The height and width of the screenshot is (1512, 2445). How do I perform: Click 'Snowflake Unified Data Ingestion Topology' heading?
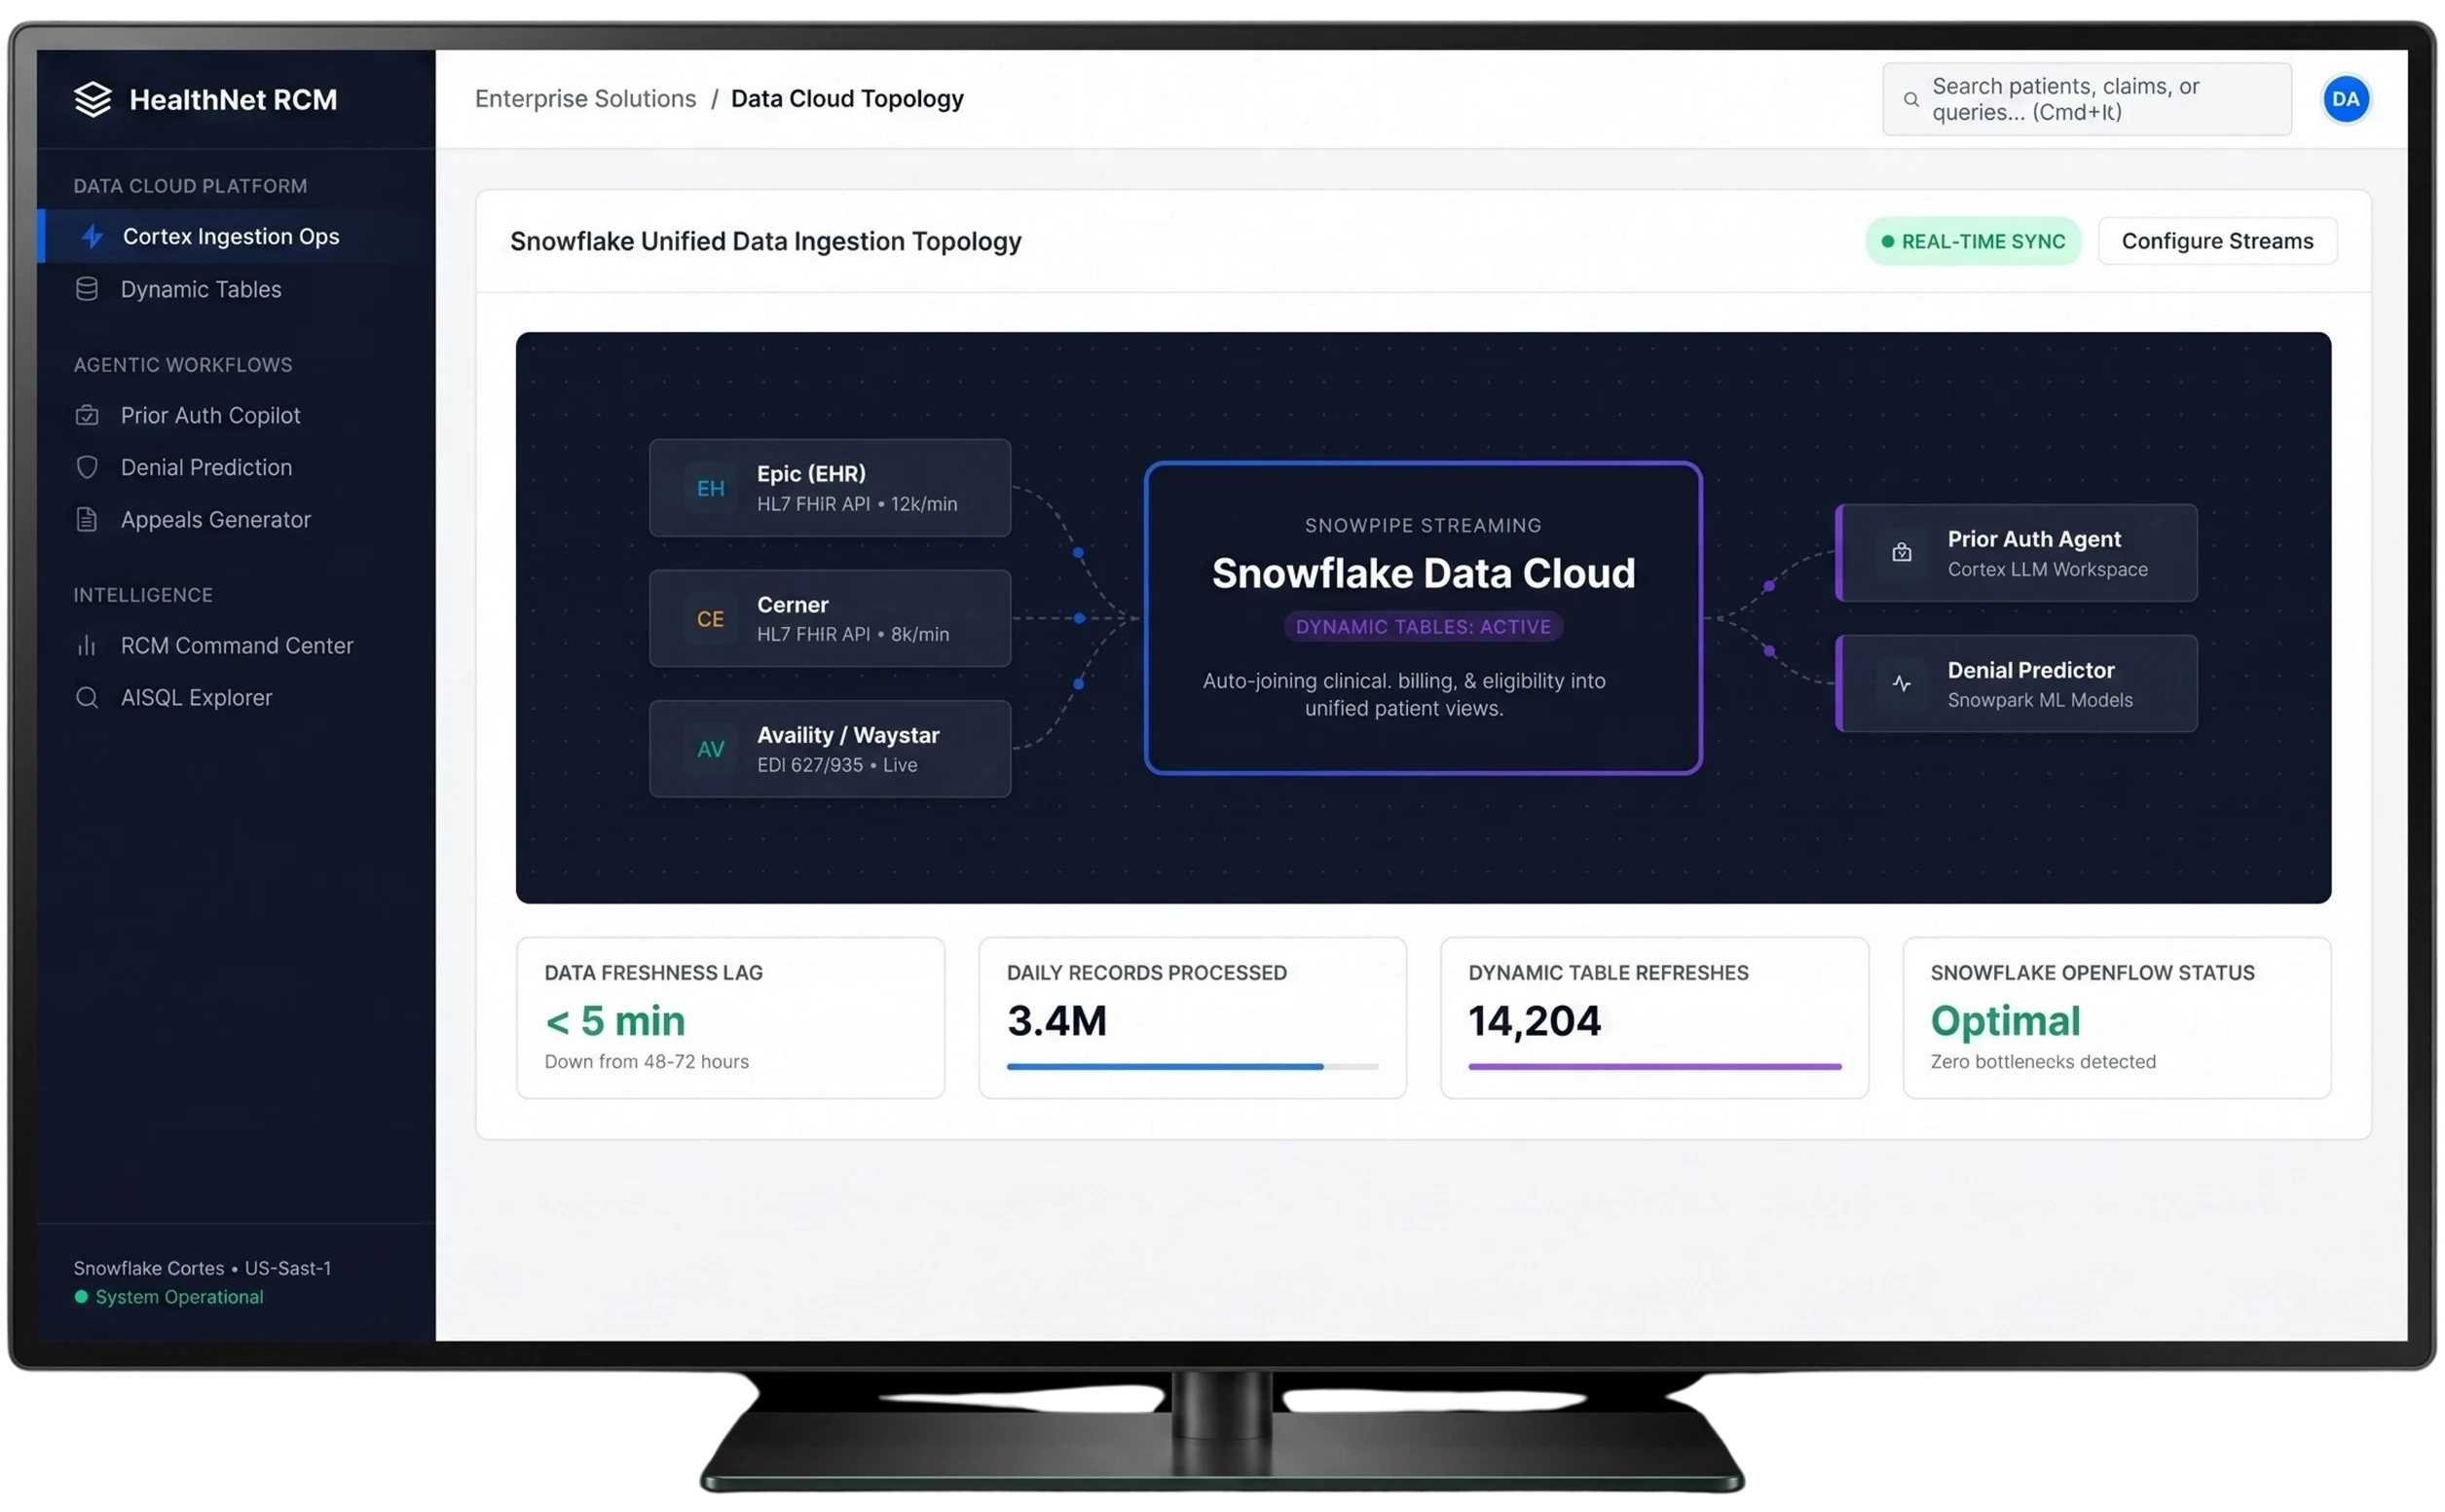(x=765, y=241)
